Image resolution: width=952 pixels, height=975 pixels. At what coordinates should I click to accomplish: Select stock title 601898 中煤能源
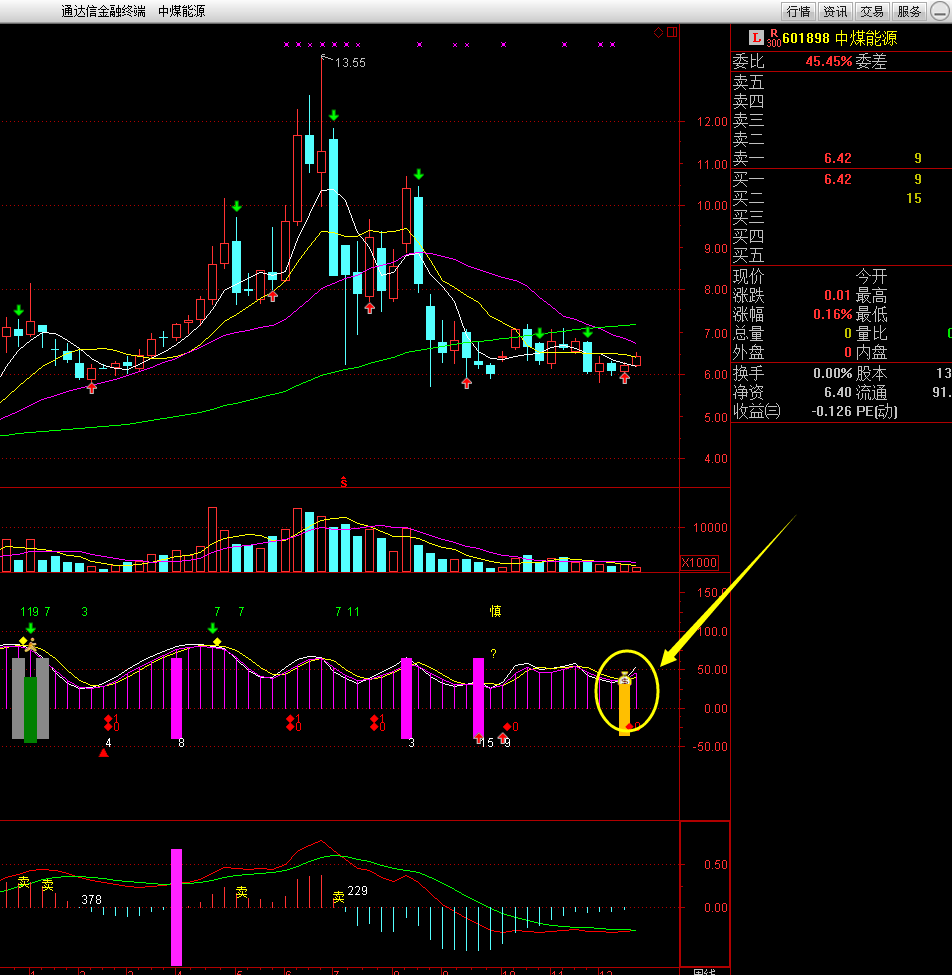[x=839, y=39]
